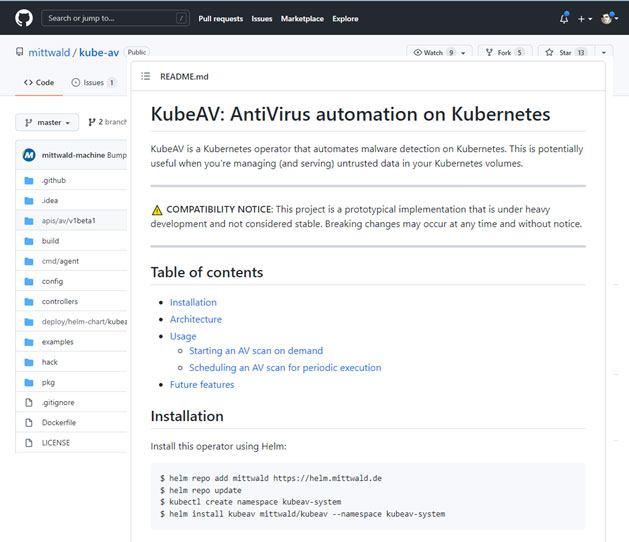
Task: Open the notifications bell
Action: (x=564, y=18)
